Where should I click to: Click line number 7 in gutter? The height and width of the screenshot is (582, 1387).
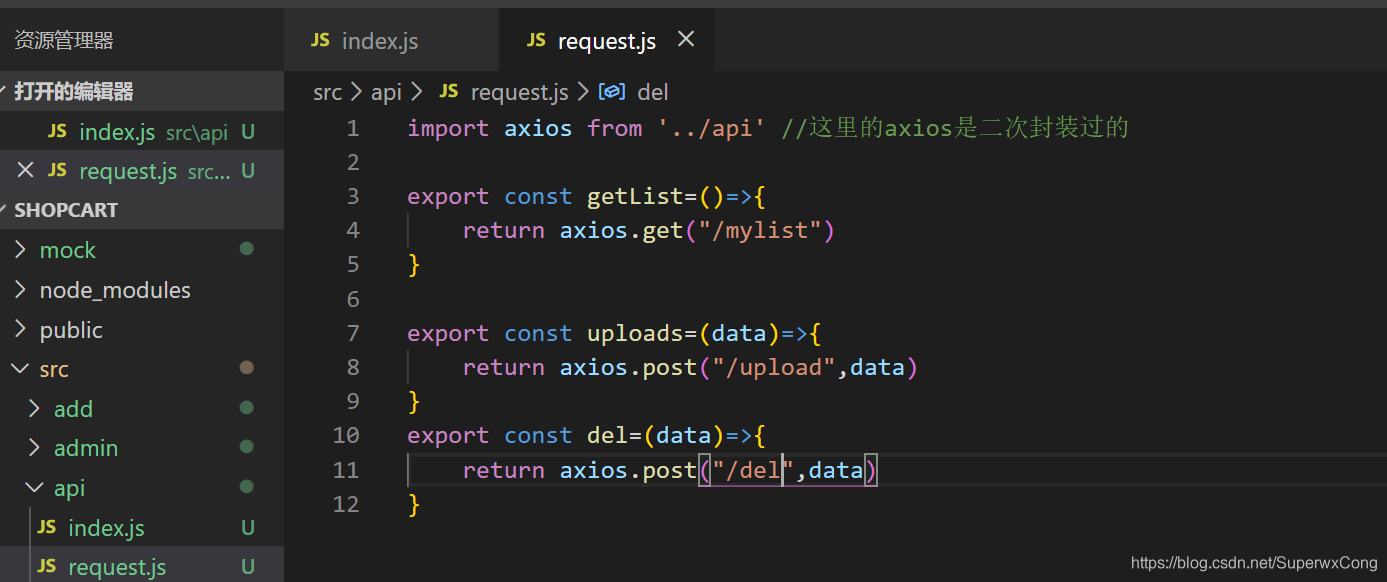352,333
